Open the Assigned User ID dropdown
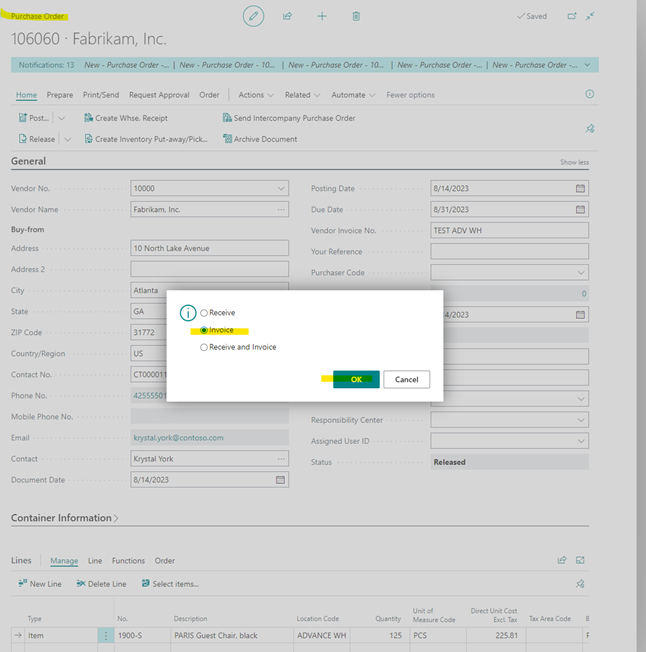This screenshot has height=652, width=646. coord(581,441)
